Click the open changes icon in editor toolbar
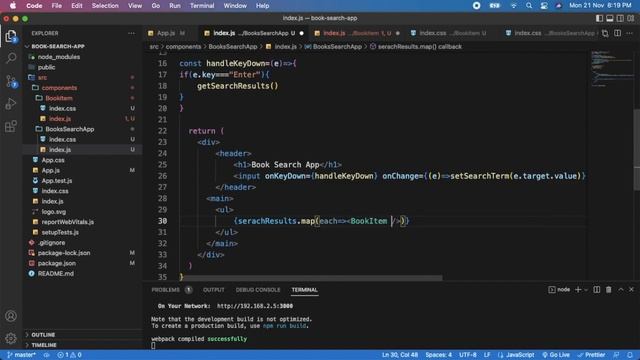The width and height of the screenshot is (640, 360). pyautogui.click(x=605, y=33)
